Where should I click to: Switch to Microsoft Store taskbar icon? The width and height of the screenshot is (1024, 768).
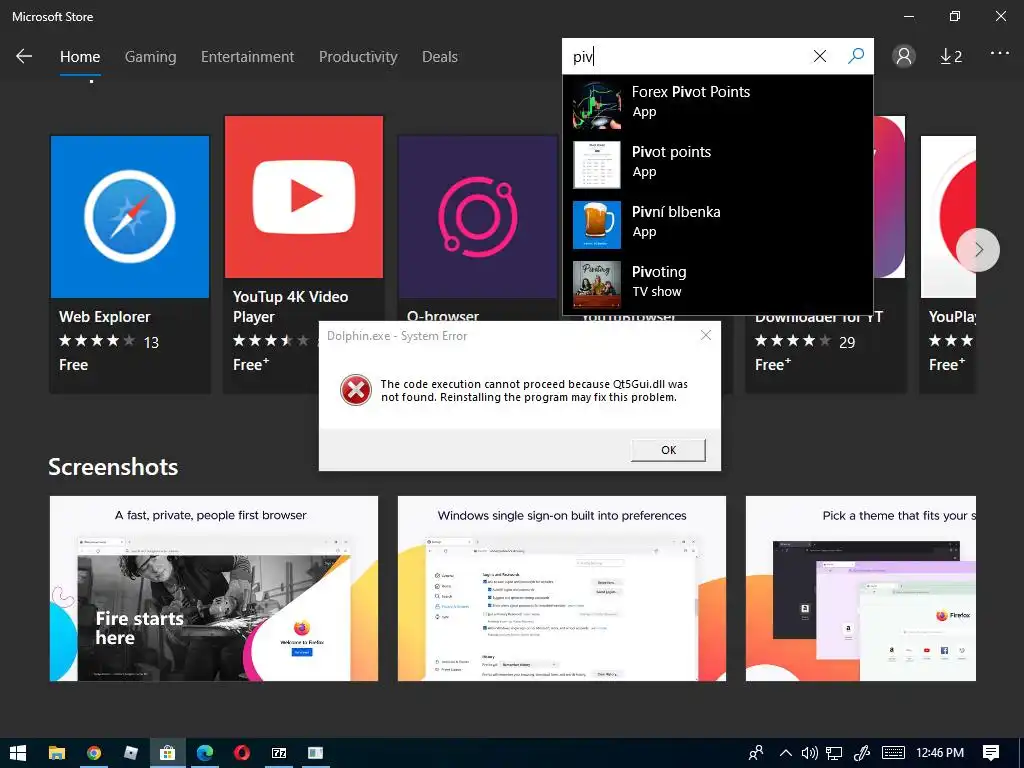(168, 753)
